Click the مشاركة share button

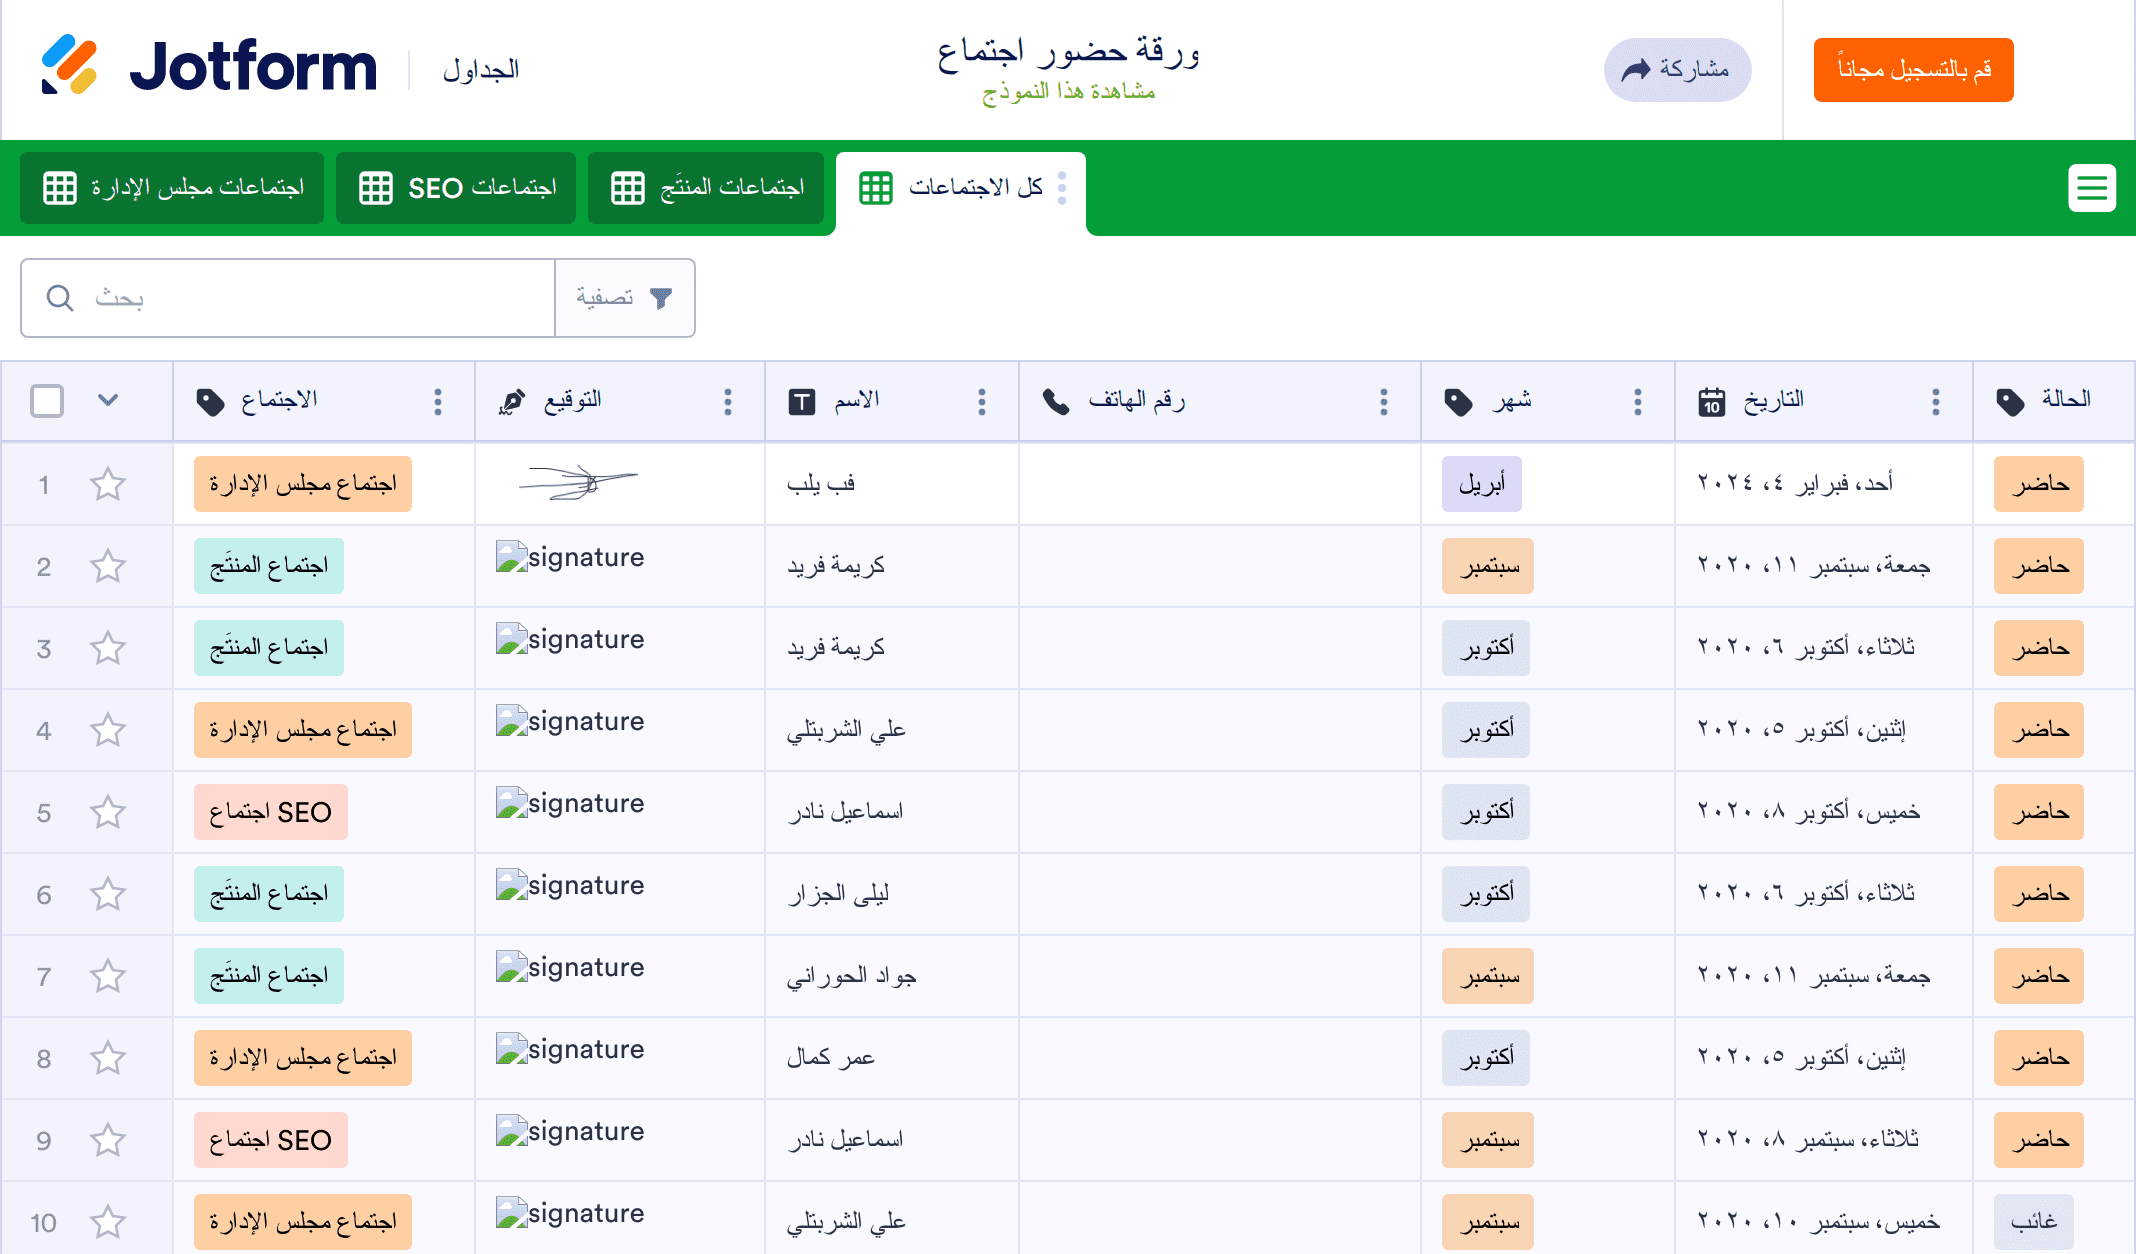(1677, 70)
